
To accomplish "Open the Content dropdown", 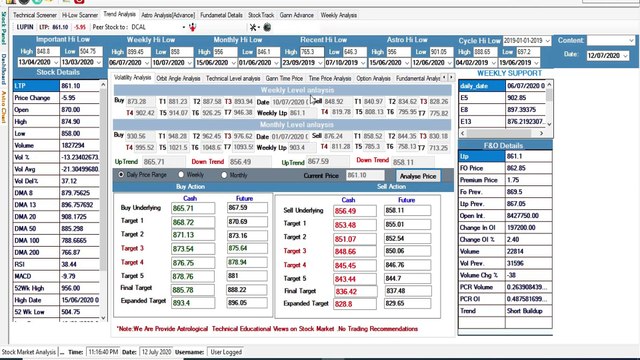I will coord(631,40).
